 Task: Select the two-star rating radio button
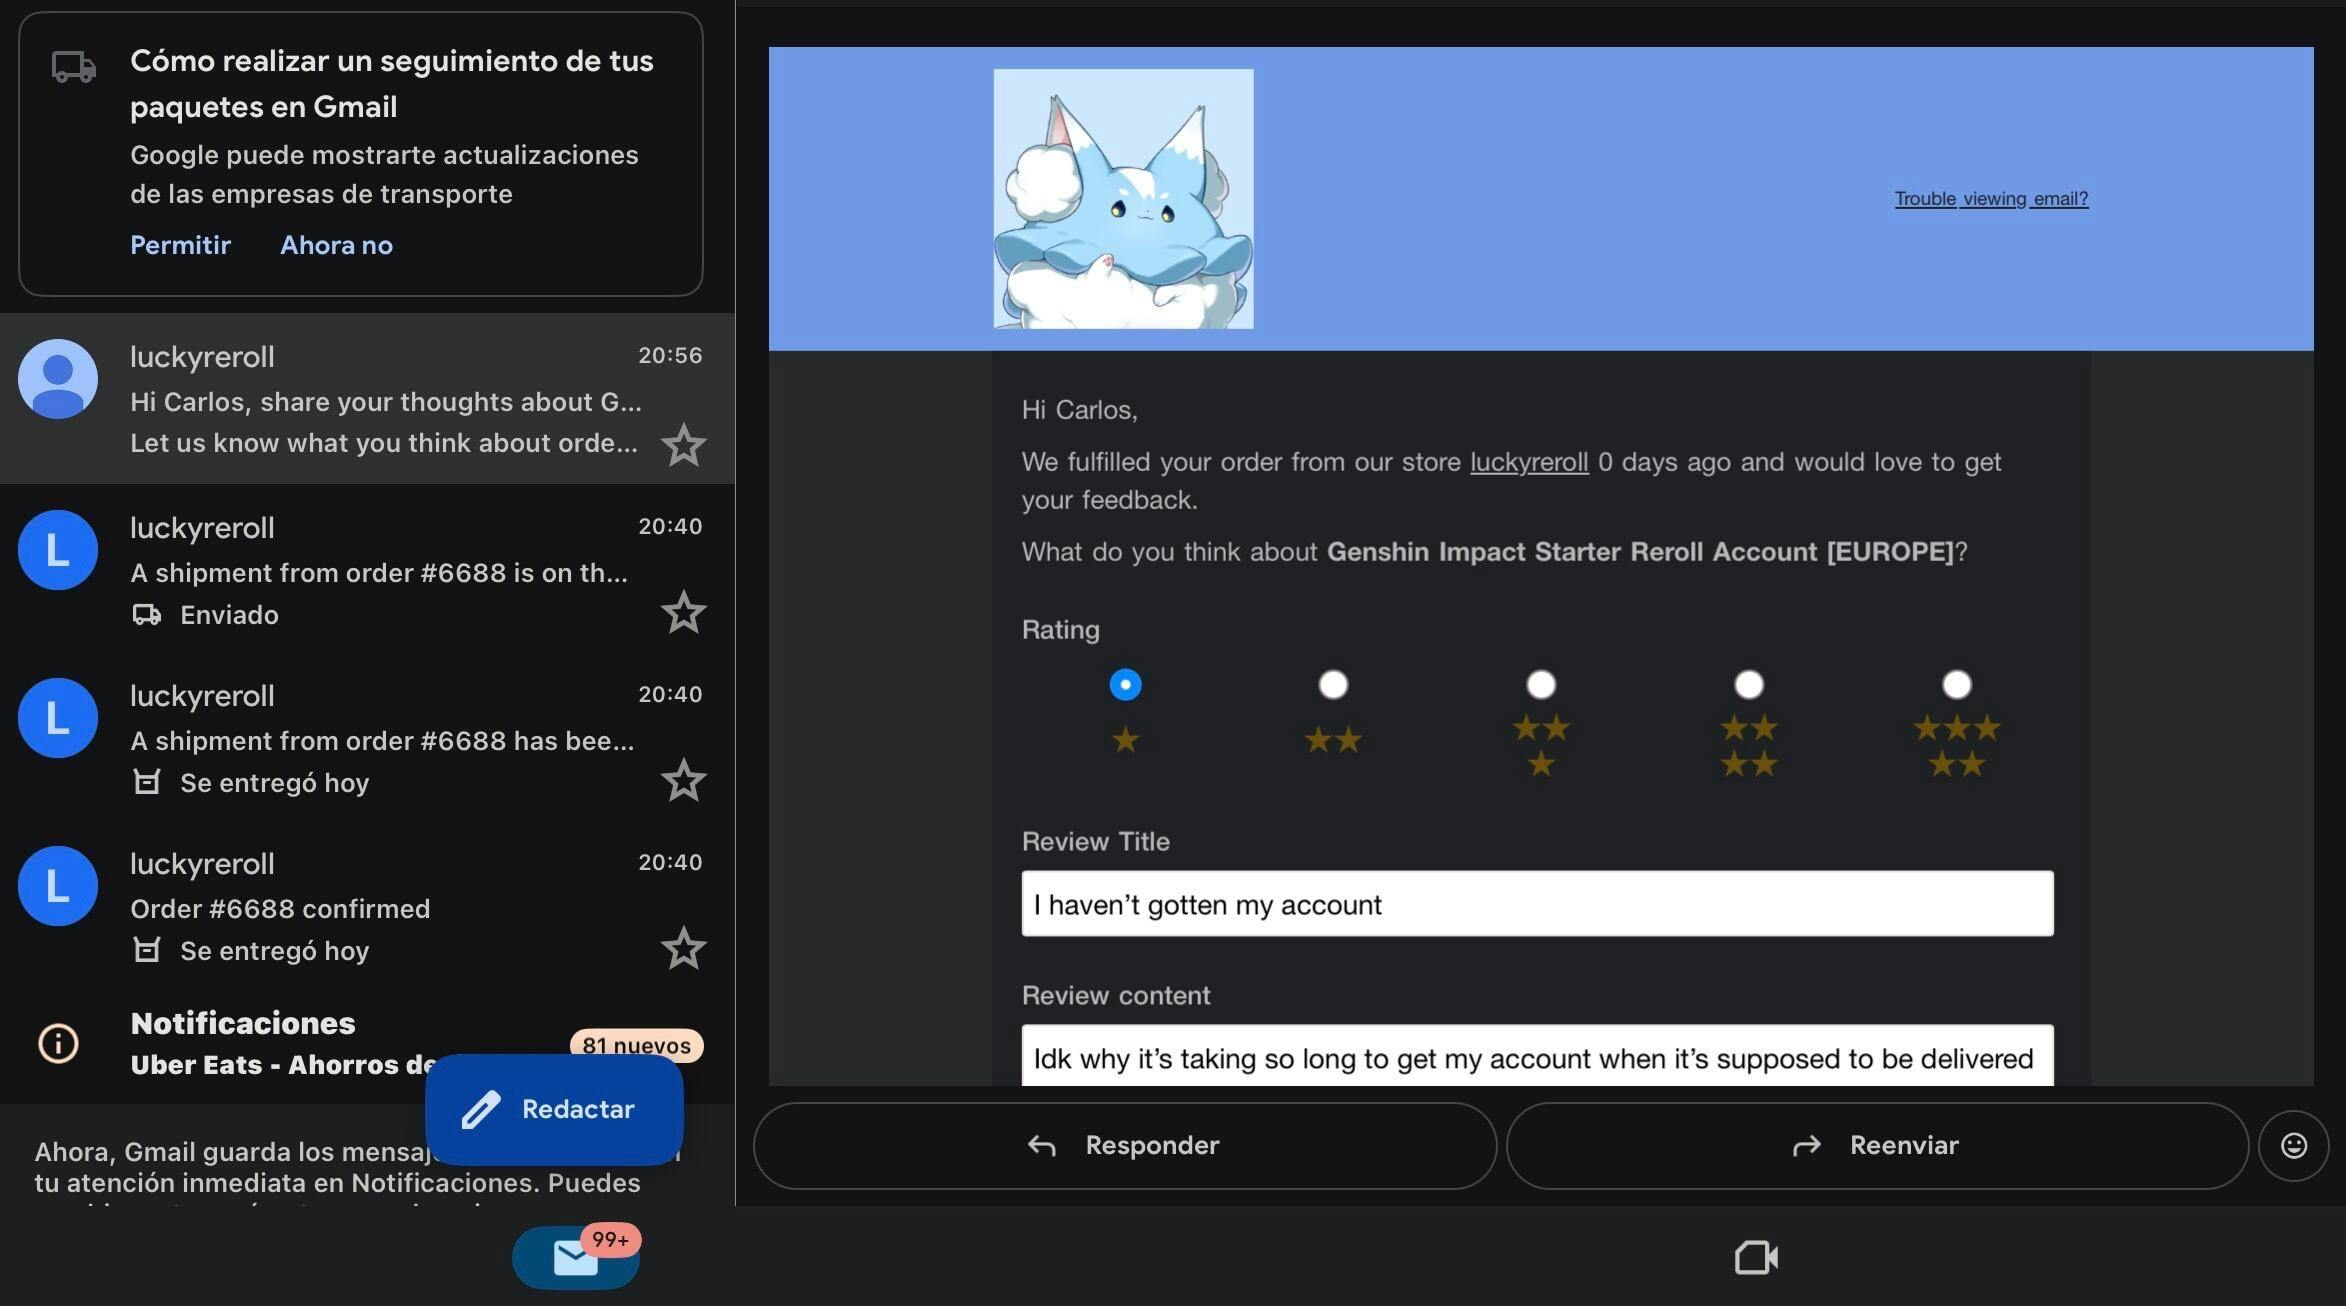tap(1333, 685)
